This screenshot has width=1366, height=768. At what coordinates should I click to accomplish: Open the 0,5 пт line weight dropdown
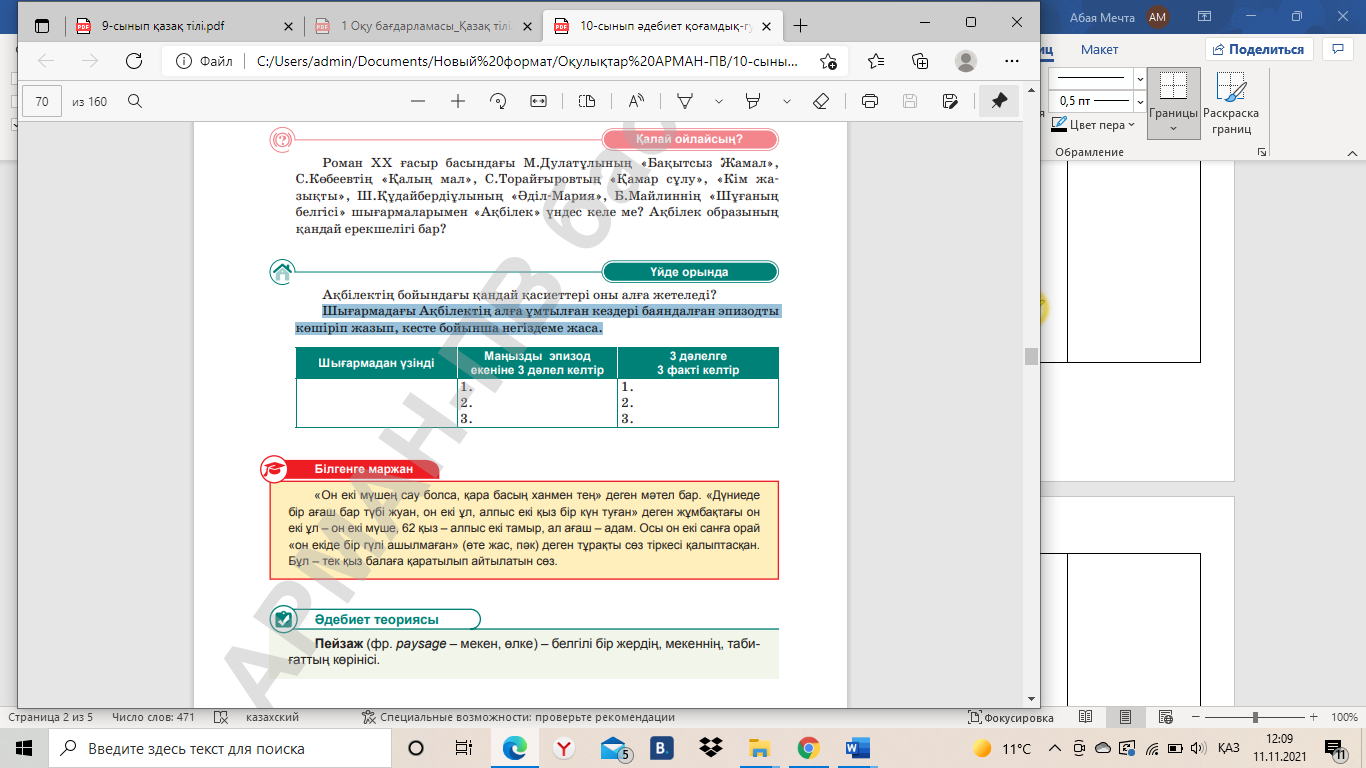tap(1140, 101)
